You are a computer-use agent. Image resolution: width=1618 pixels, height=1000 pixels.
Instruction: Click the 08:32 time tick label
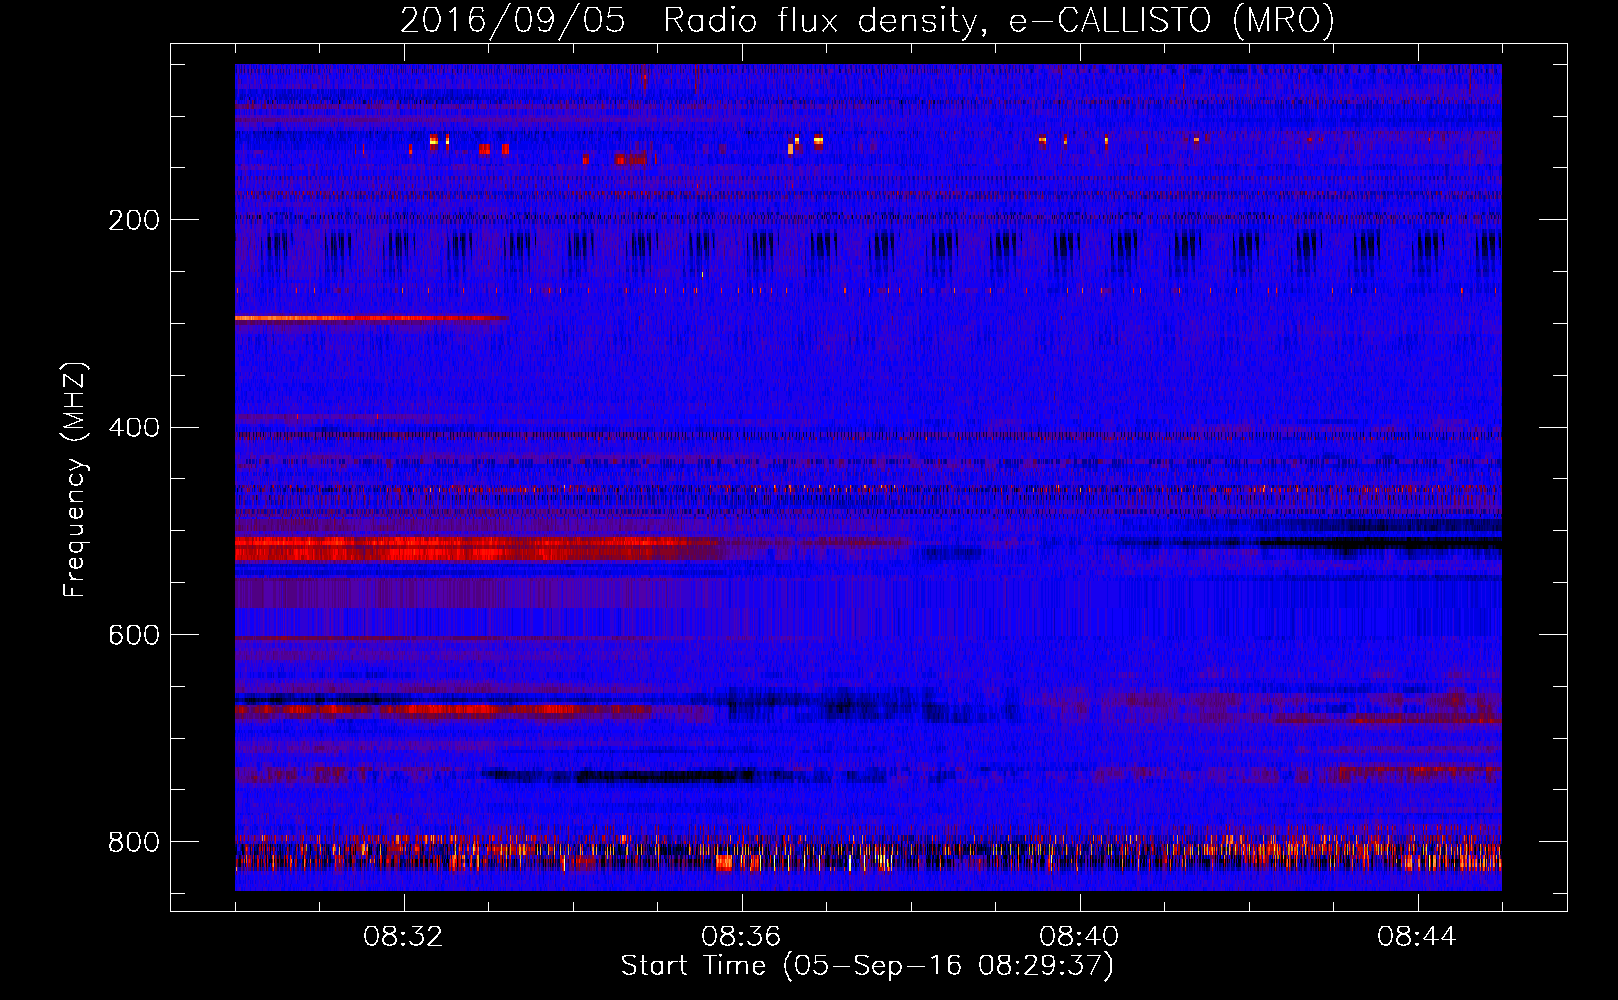pyautogui.click(x=404, y=937)
